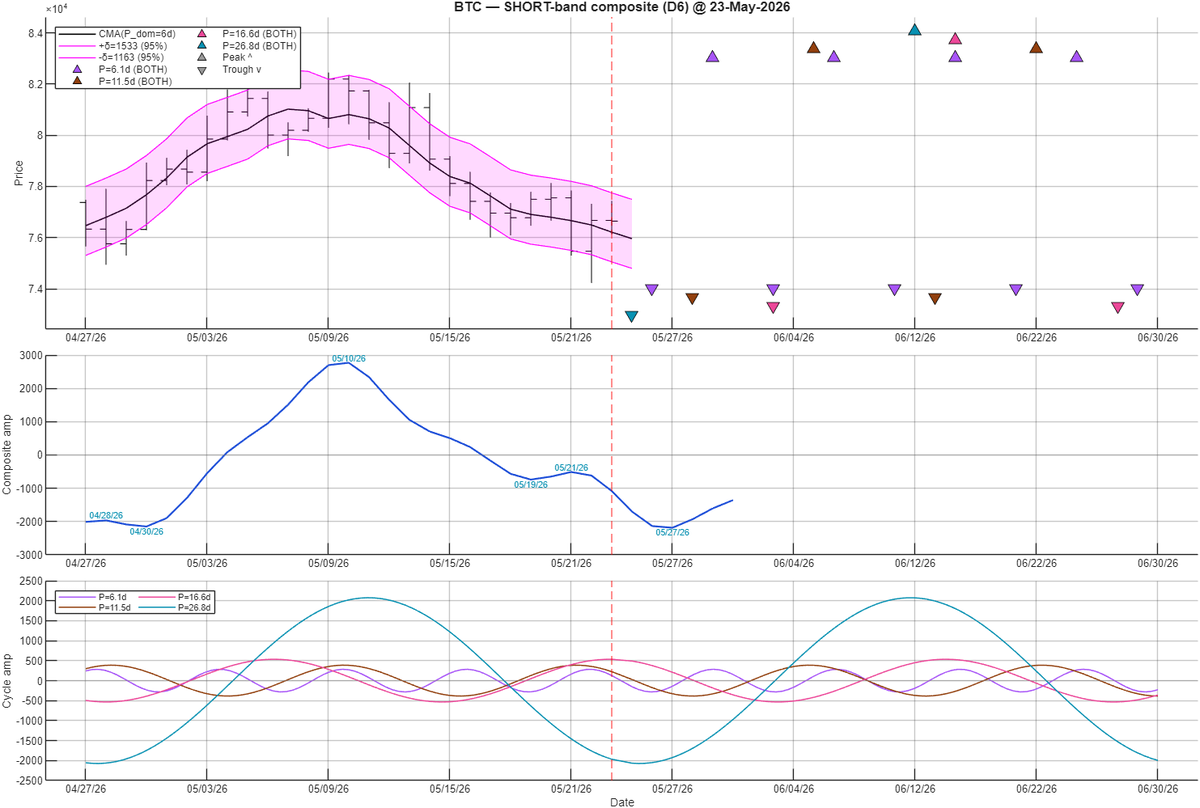Image resolution: width=1200 pixels, height=808 pixels.
Task: Select the pink trough triangle before 06/04/26
Action: point(773,307)
